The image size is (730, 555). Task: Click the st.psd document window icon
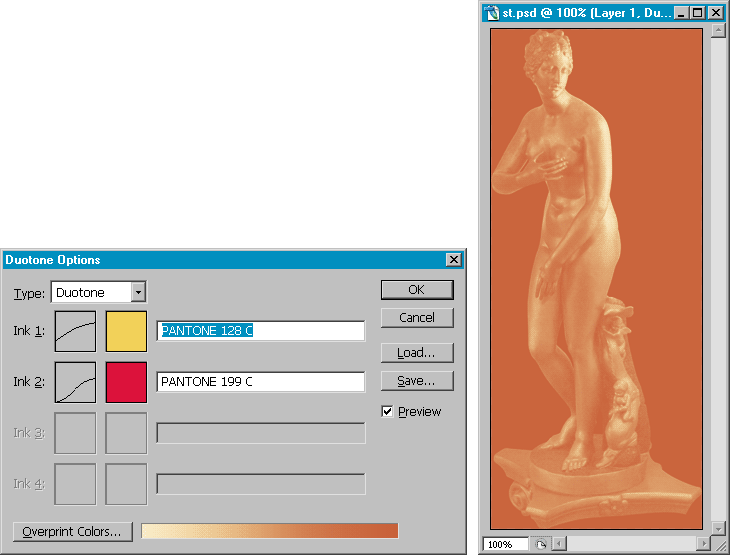(492, 13)
